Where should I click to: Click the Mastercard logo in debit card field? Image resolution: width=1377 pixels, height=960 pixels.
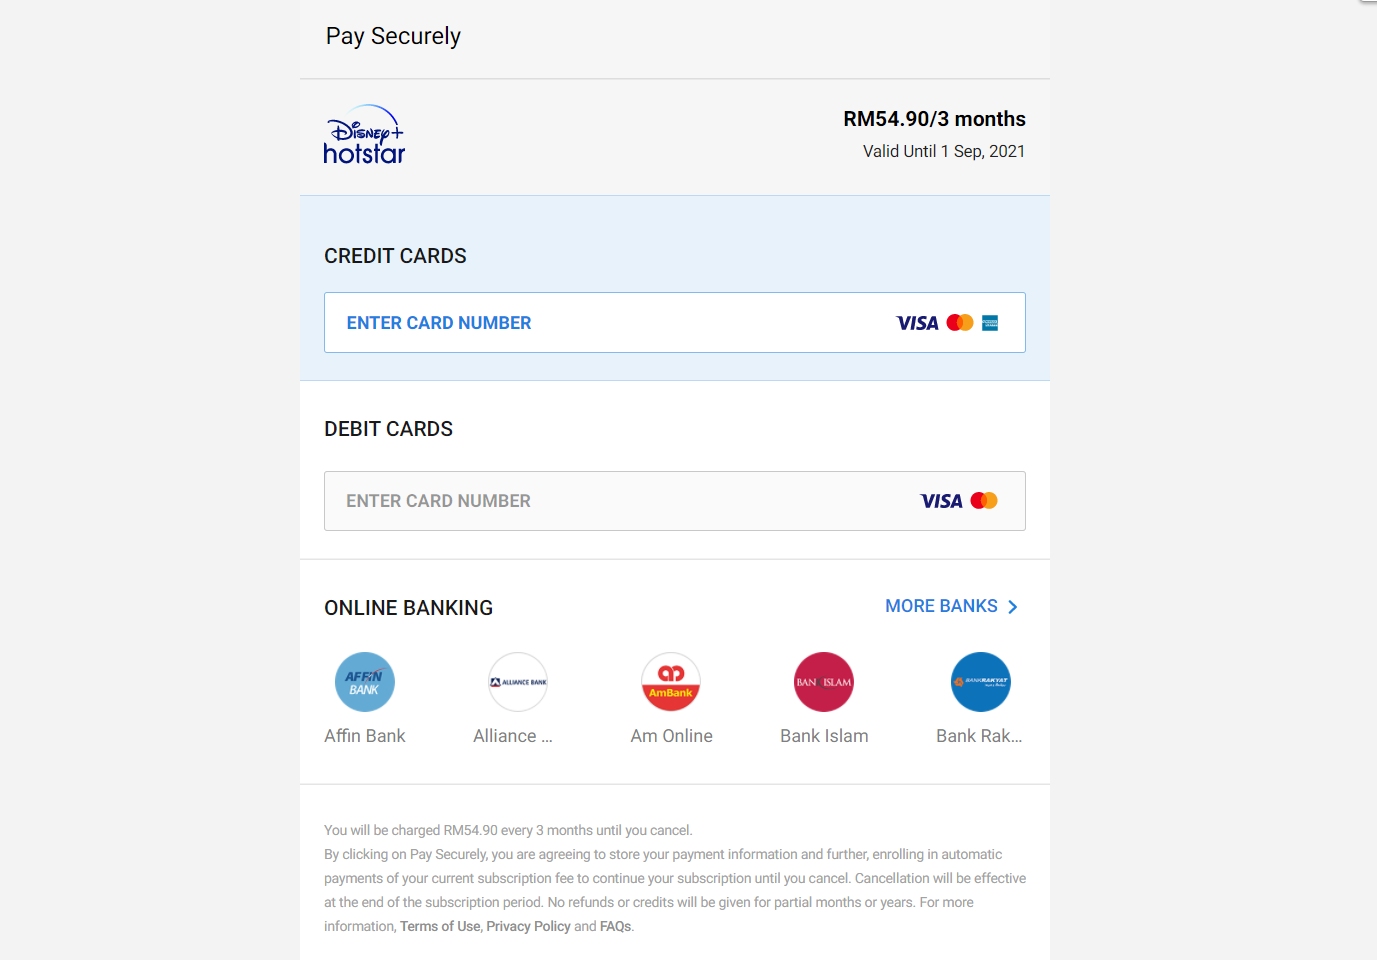984,501
